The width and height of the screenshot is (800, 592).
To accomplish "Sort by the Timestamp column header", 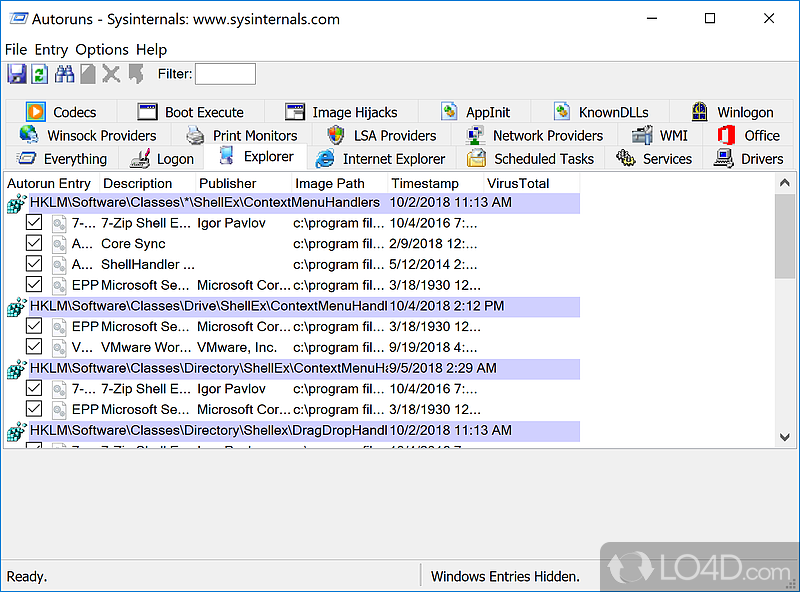I will tap(425, 183).
